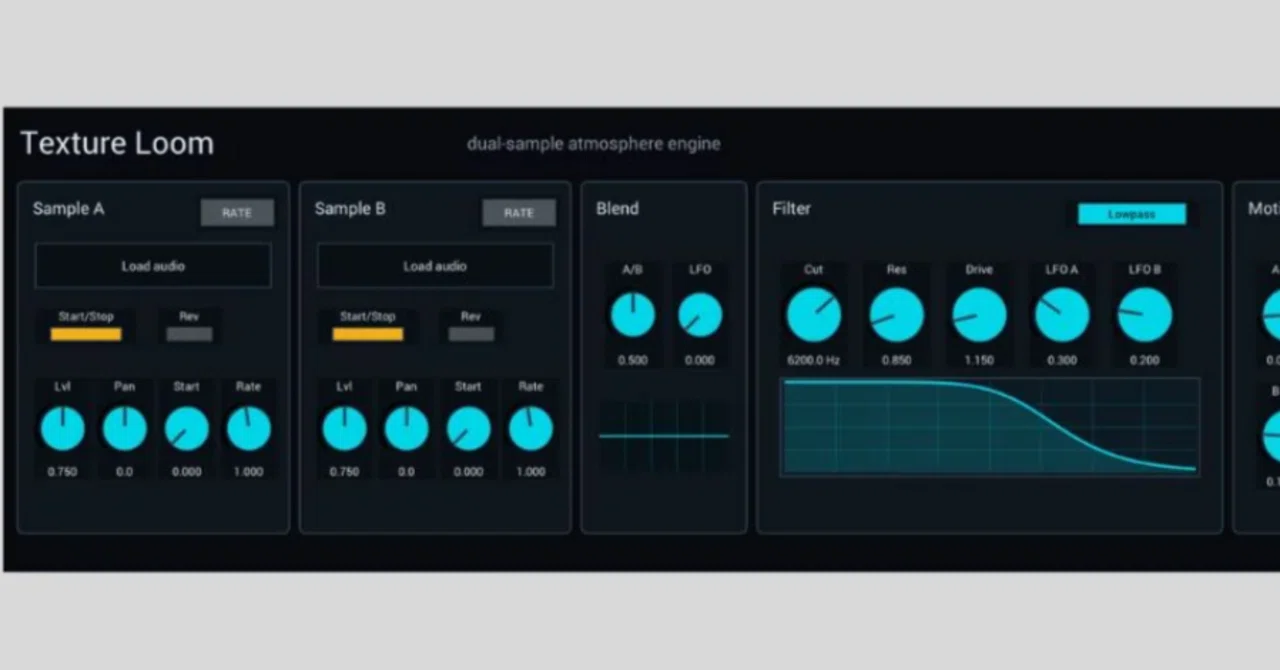The width and height of the screenshot is (1280, 670).
Task: Click the 0.500 A/B blend value
Action: (633, 360)
